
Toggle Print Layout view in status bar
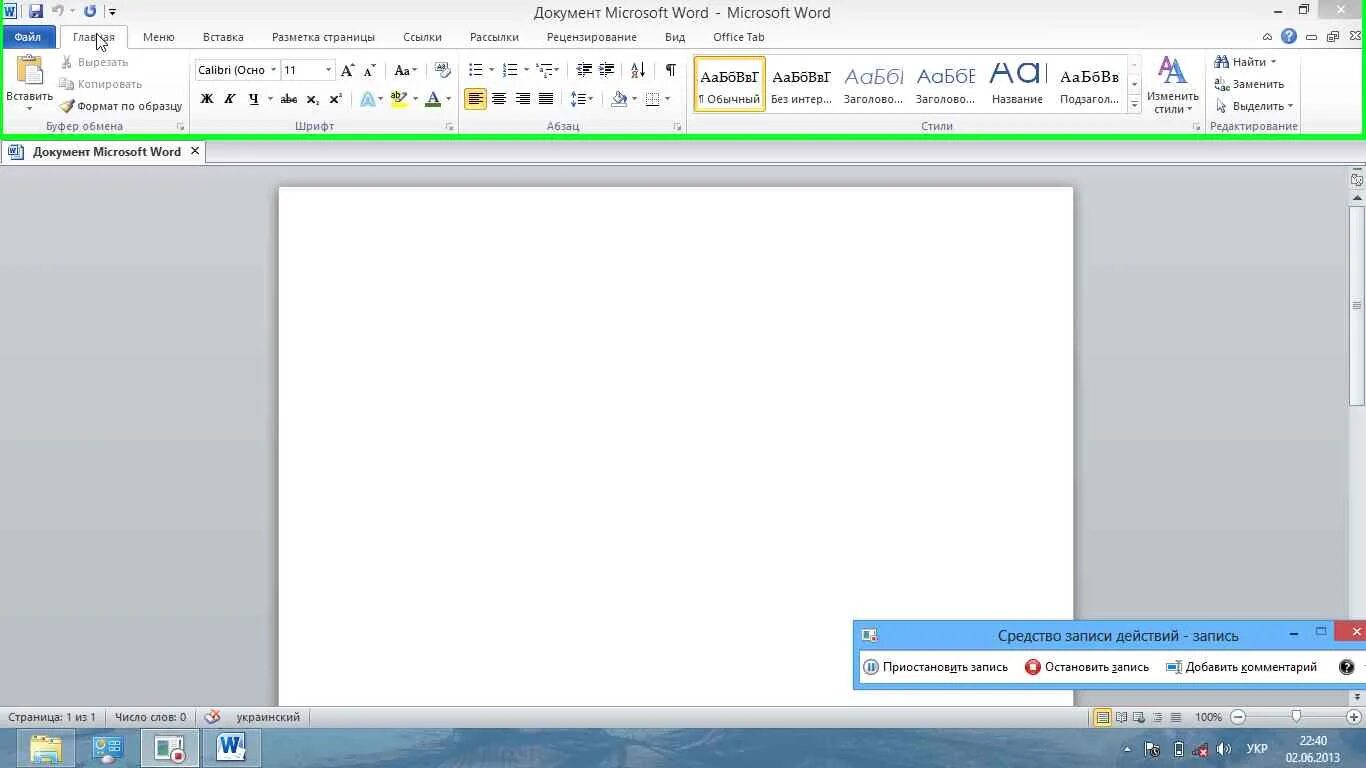click(x=1102, y=717)
